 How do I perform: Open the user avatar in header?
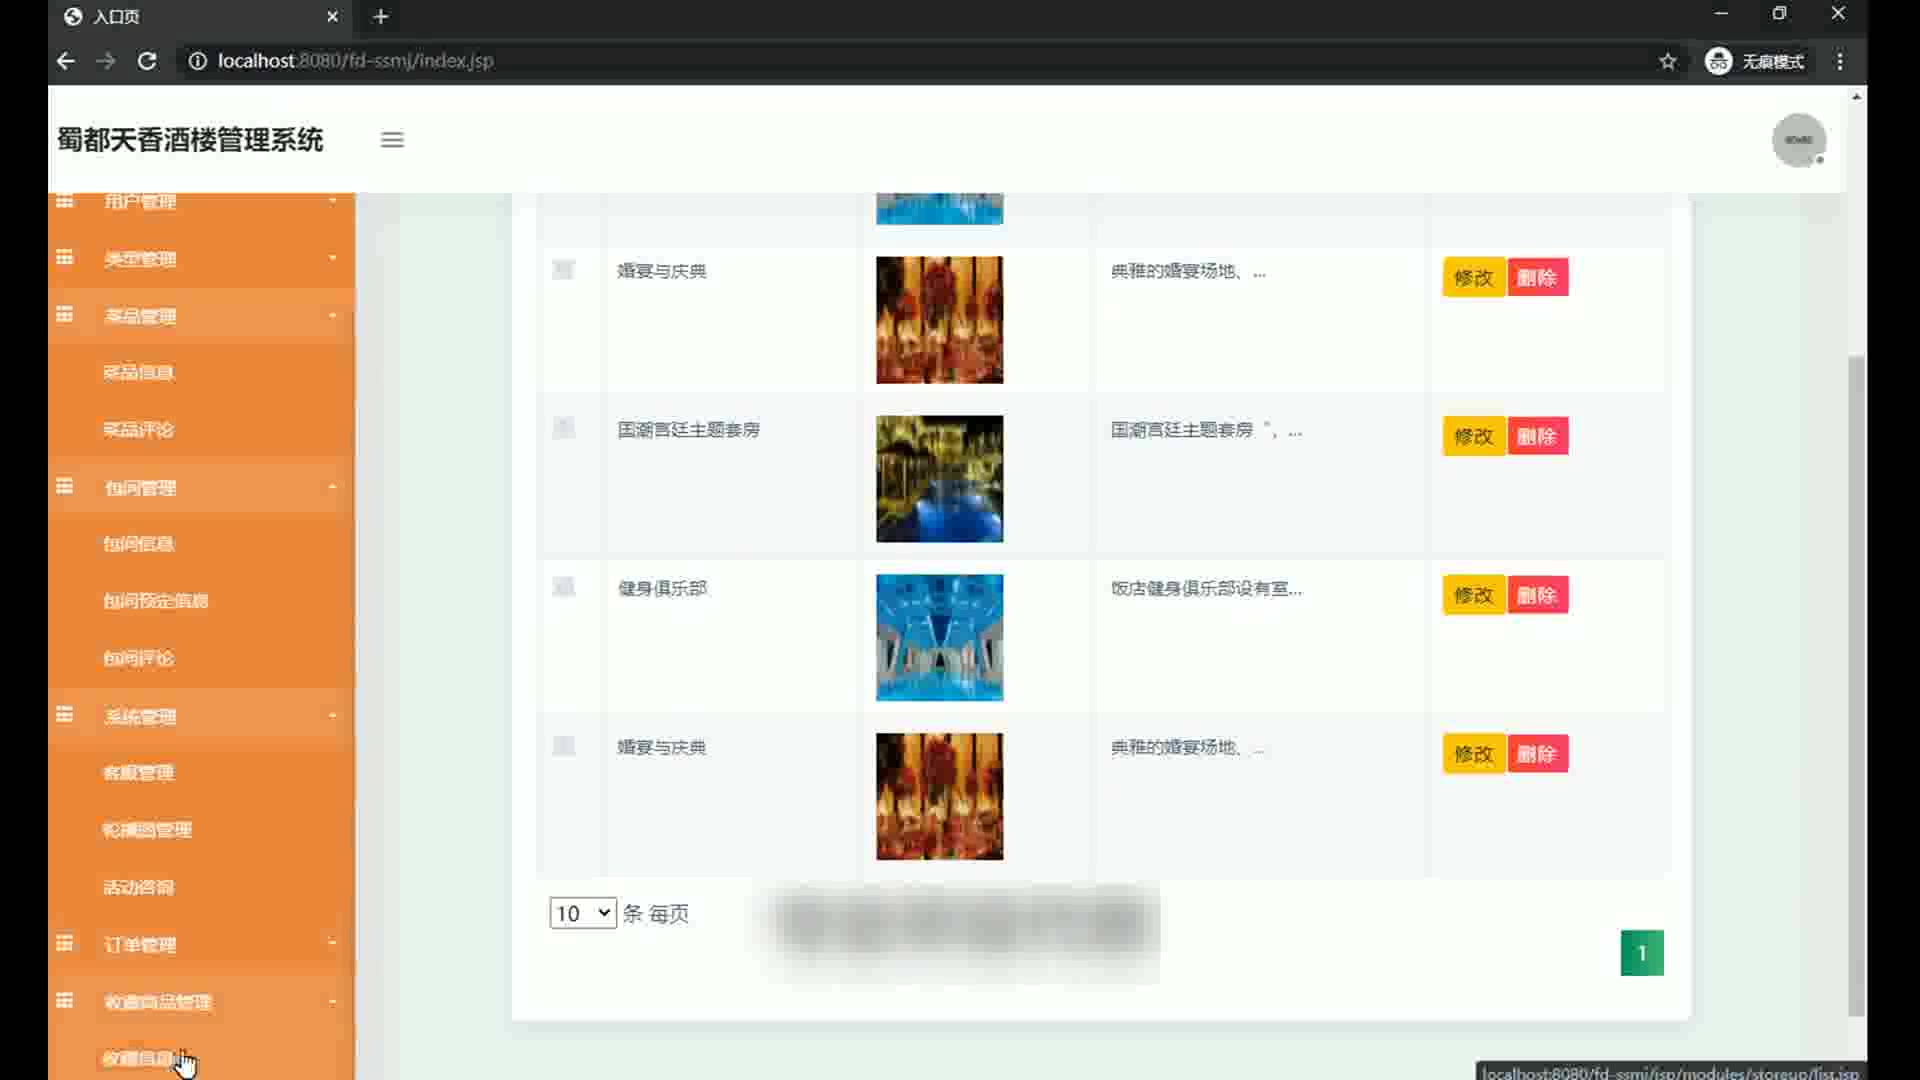click(1798, 140)
